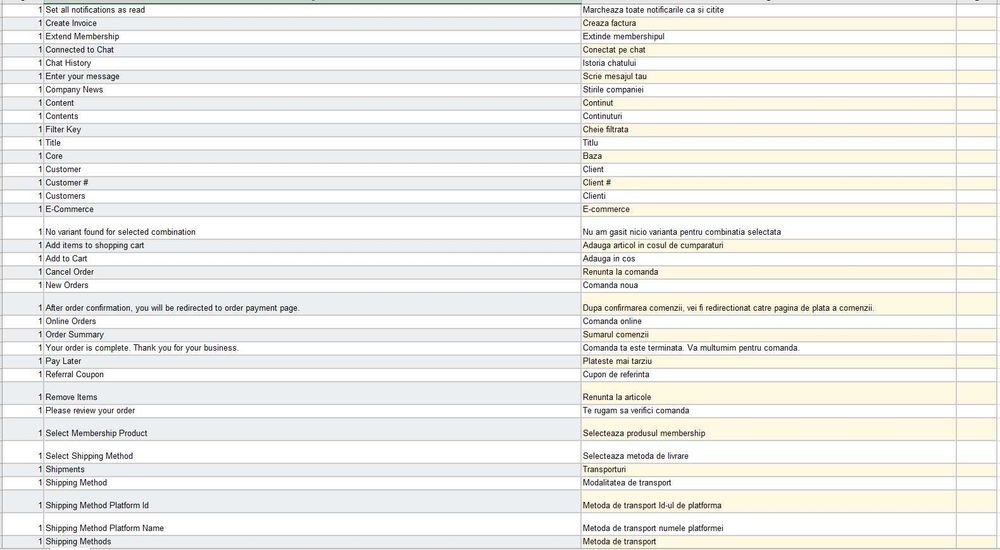Click the 'Renunta la comanda' cell
This screenshot has width=1000, height=550.
point(768,272)
